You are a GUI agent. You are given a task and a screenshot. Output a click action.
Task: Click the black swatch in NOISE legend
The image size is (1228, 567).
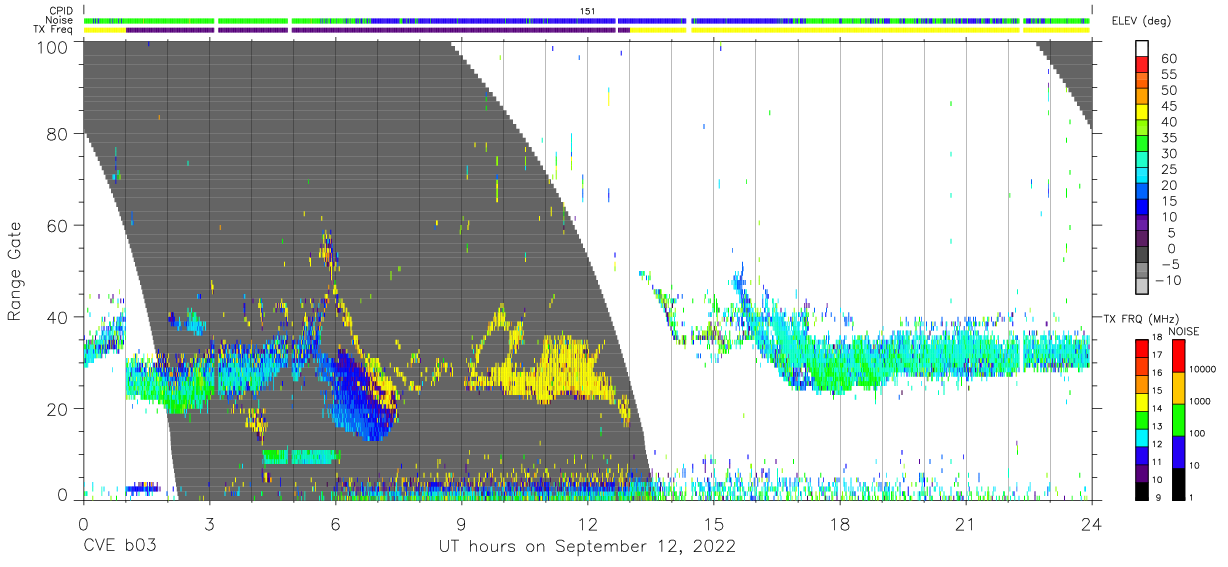coord(1178,483)
